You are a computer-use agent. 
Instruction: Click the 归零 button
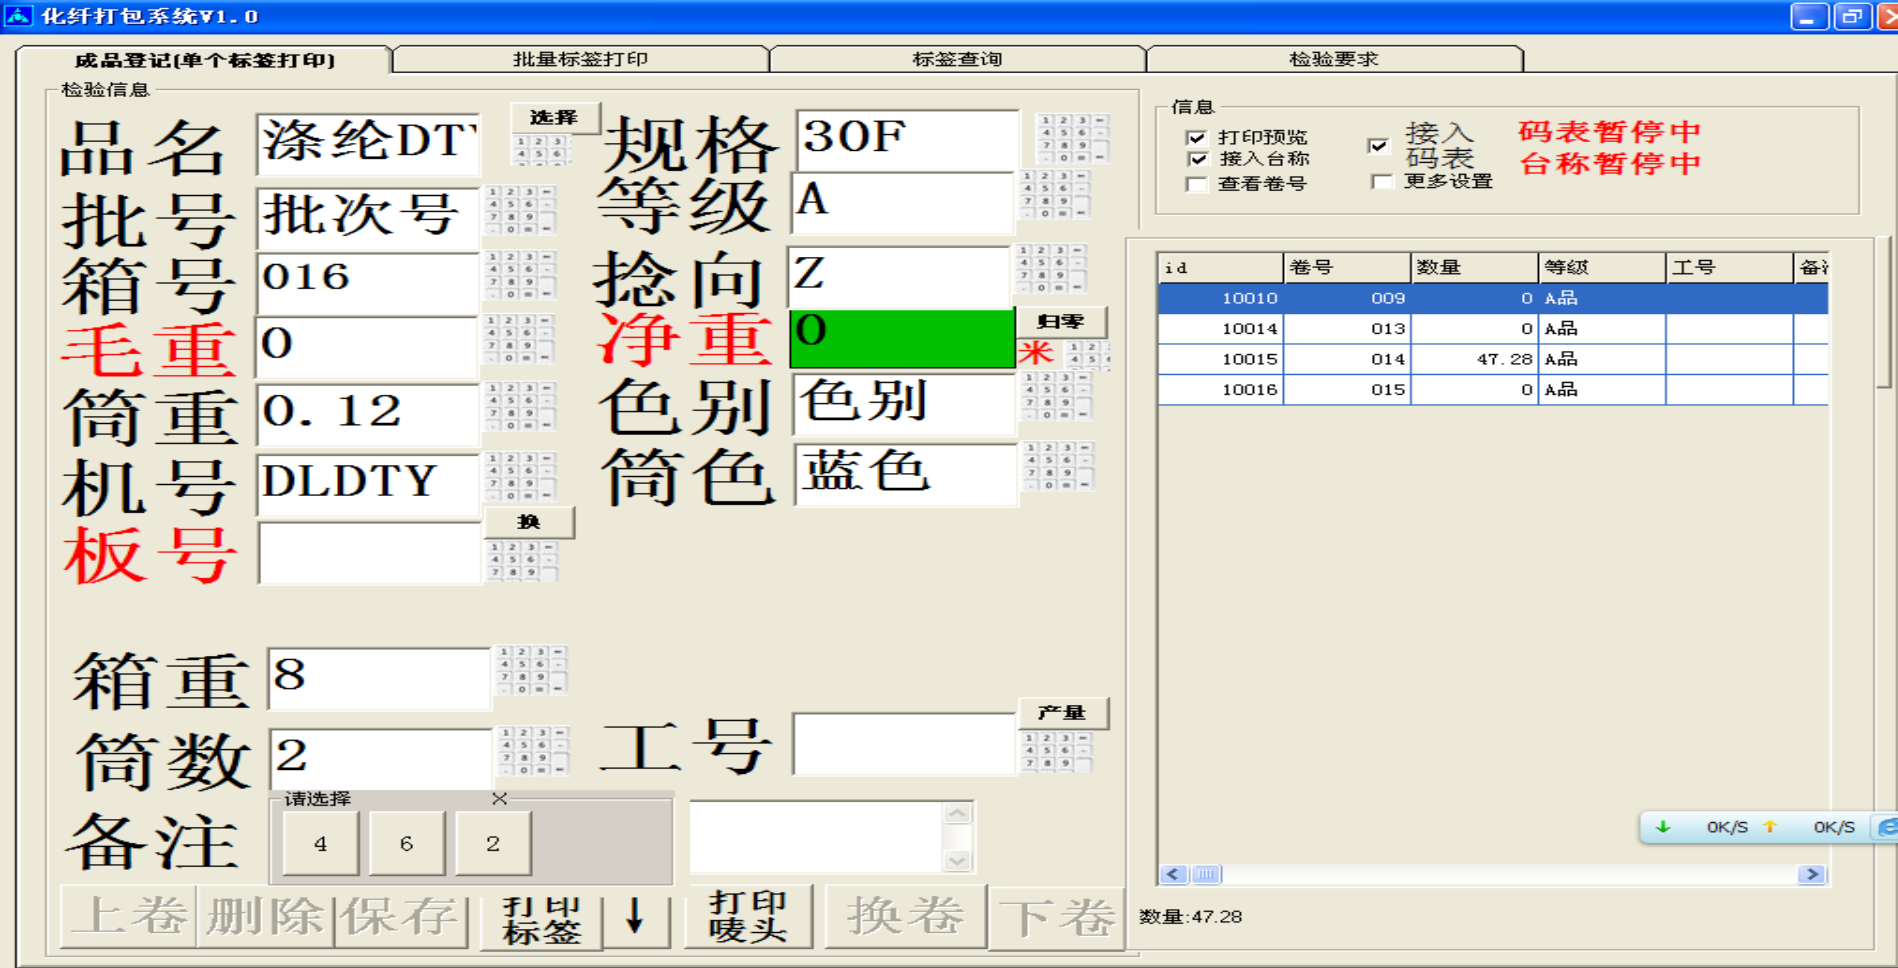(1061, 322)
